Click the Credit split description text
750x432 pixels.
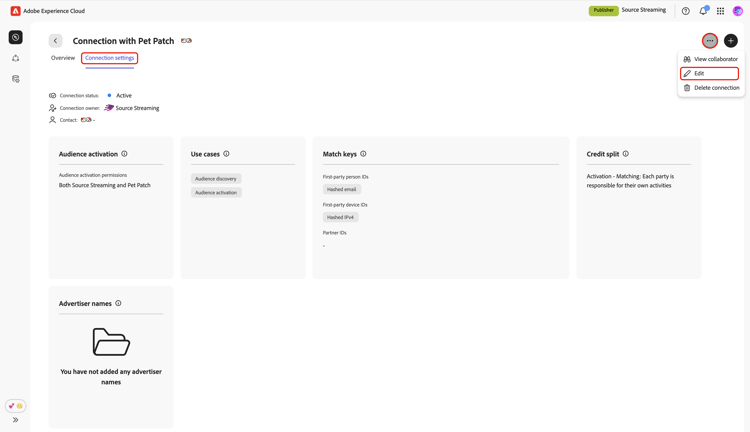click(630, 181)
